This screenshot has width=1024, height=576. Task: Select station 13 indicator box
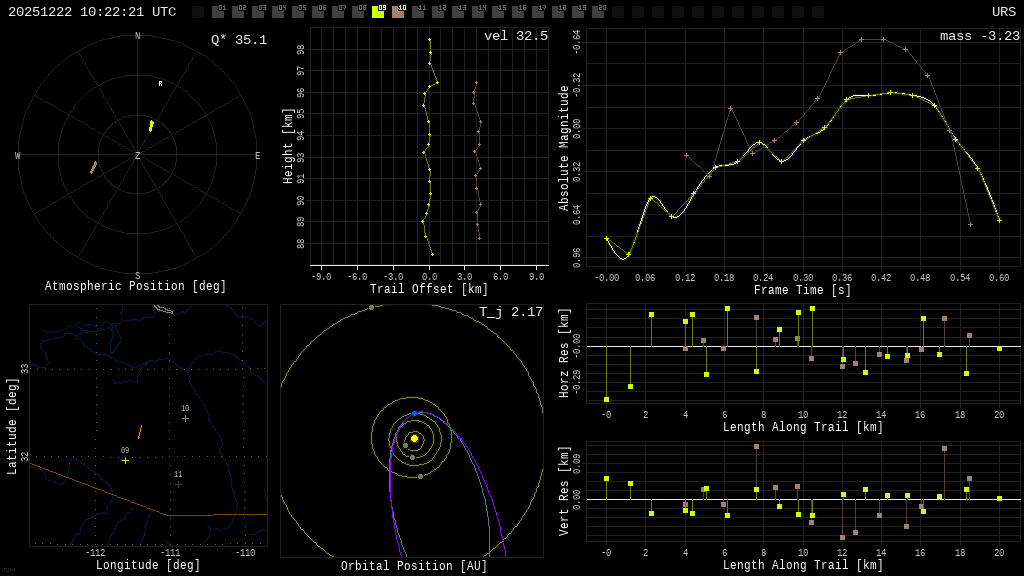point(458,12)
